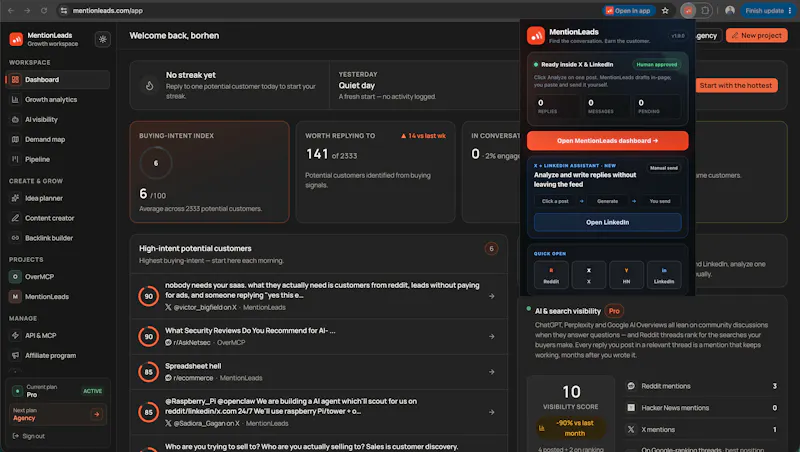Open the Sadiora_Gagan lead arrow
This screenshot has height=452, width=800.
click(491, 412)
